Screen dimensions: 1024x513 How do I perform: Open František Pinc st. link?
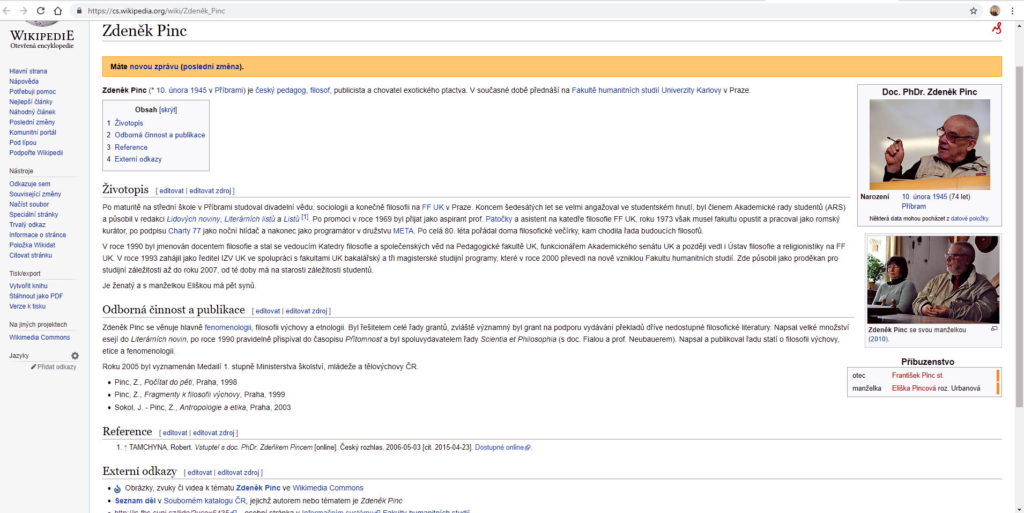click(x=918, y=375)
